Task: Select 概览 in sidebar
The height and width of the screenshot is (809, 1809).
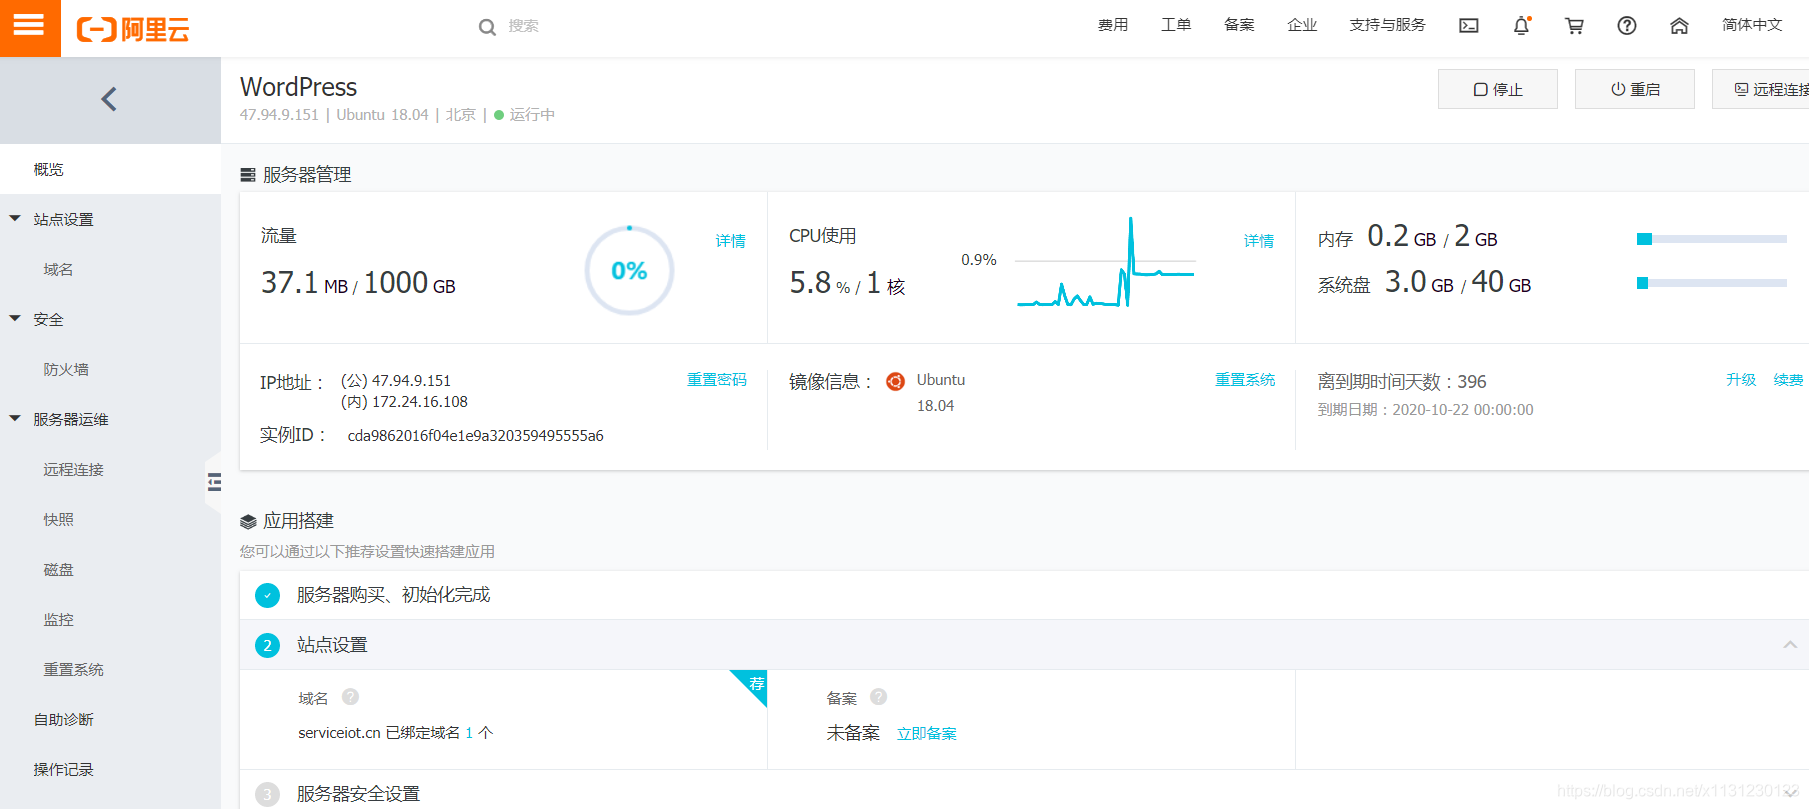Action: 110,169
